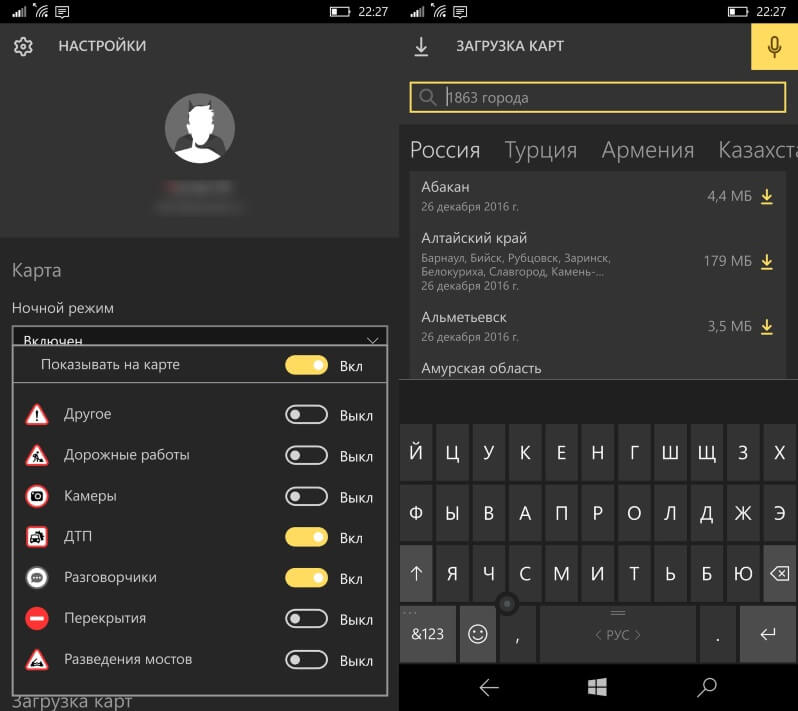Disable the Показывать на карте toggle
The width and height of the screenshot is (798, 711).
tap(306, 365)
